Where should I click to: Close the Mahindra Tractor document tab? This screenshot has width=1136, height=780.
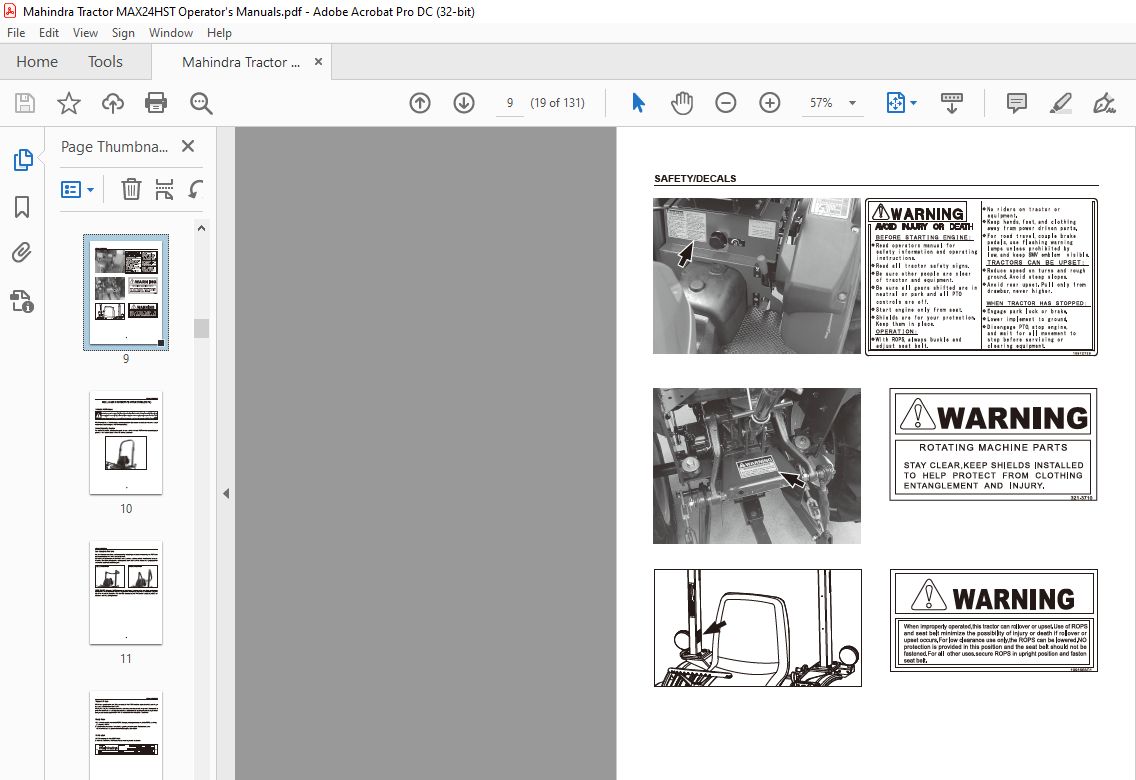(318, 62)
